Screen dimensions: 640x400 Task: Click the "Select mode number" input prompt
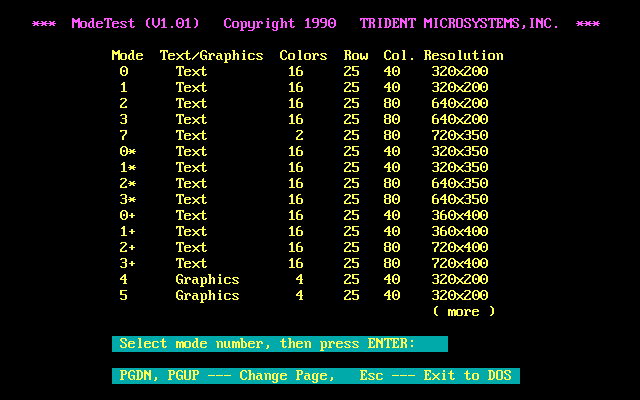click(267, 344)
